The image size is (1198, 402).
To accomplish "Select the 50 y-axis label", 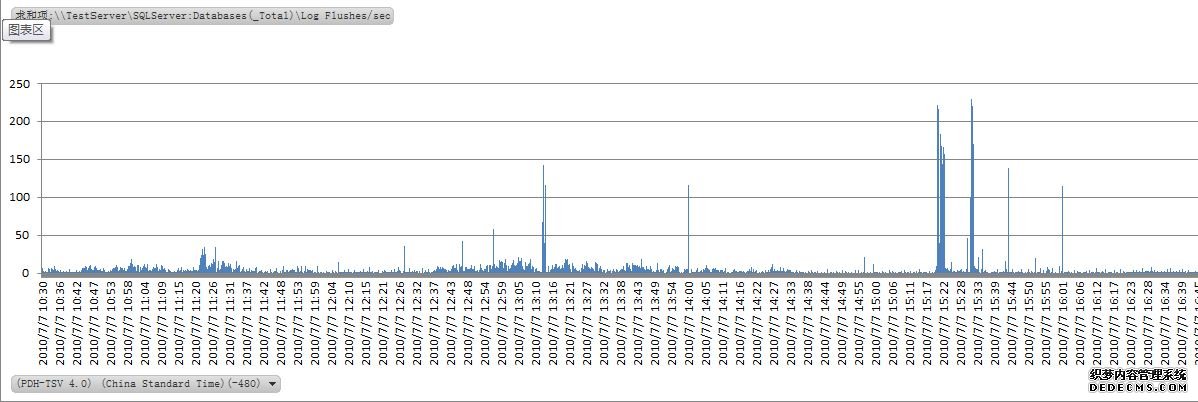I will (x=21, y=236).
